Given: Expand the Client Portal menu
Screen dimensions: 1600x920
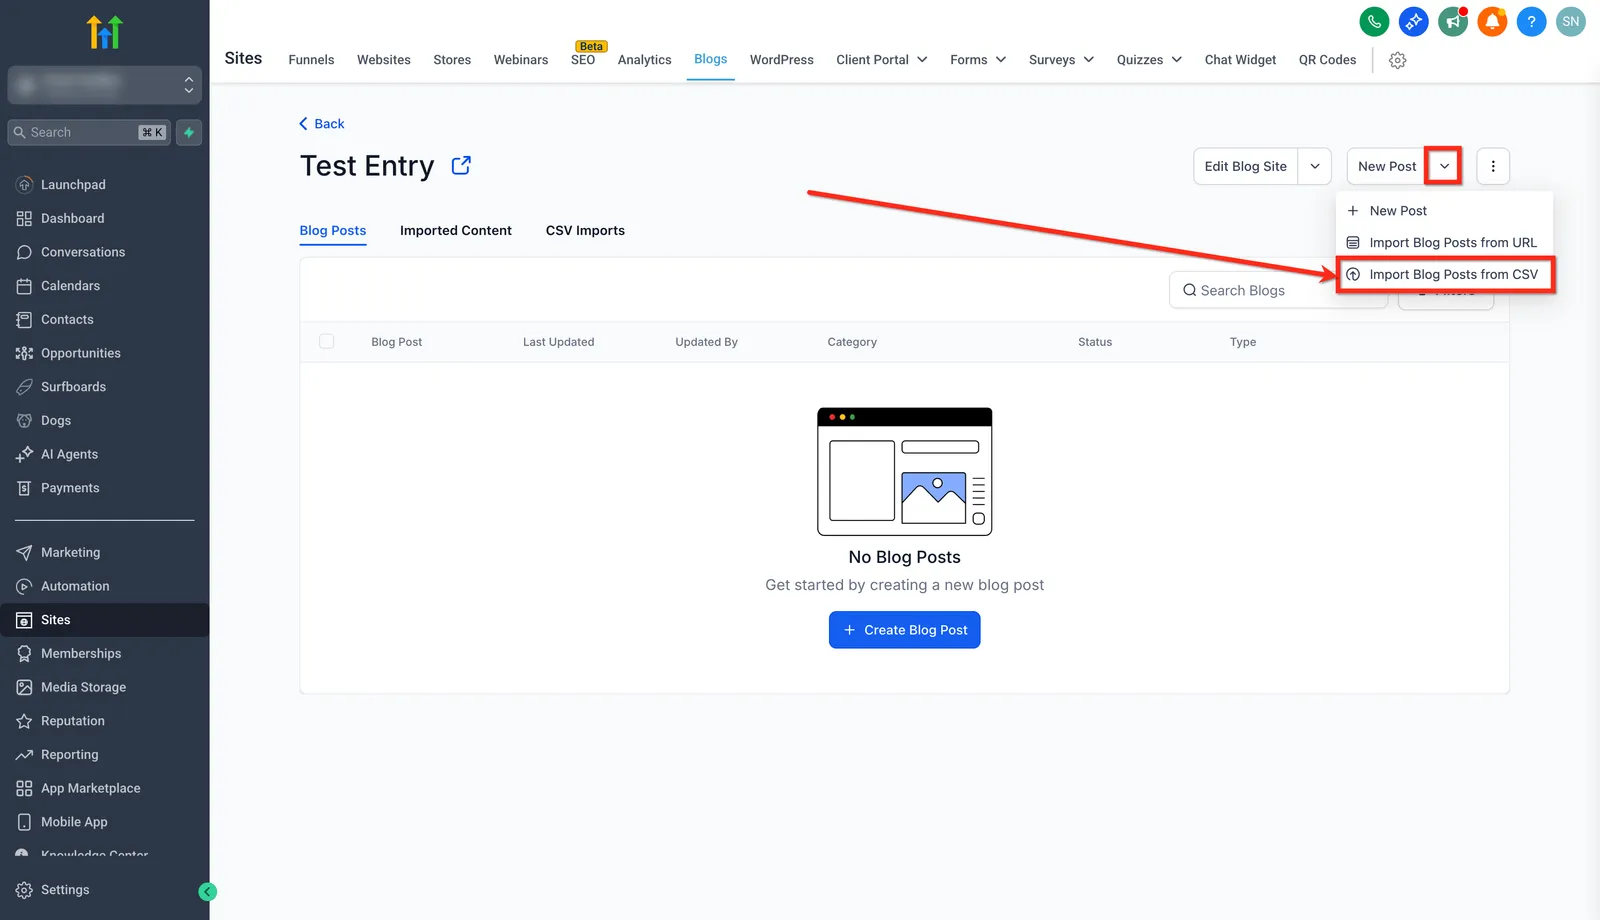Looking at the screenshot, I should click(x=882, y=60).
